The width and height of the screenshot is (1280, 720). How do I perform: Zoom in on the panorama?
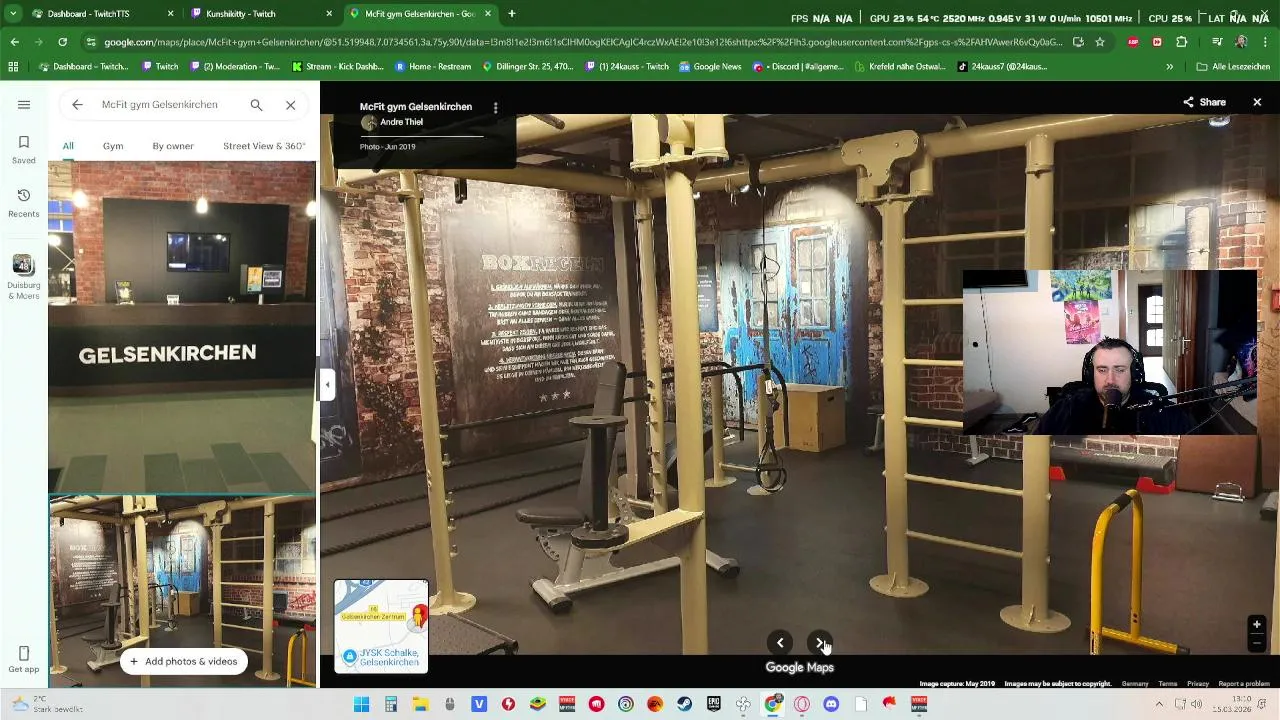coord(1257,625)
